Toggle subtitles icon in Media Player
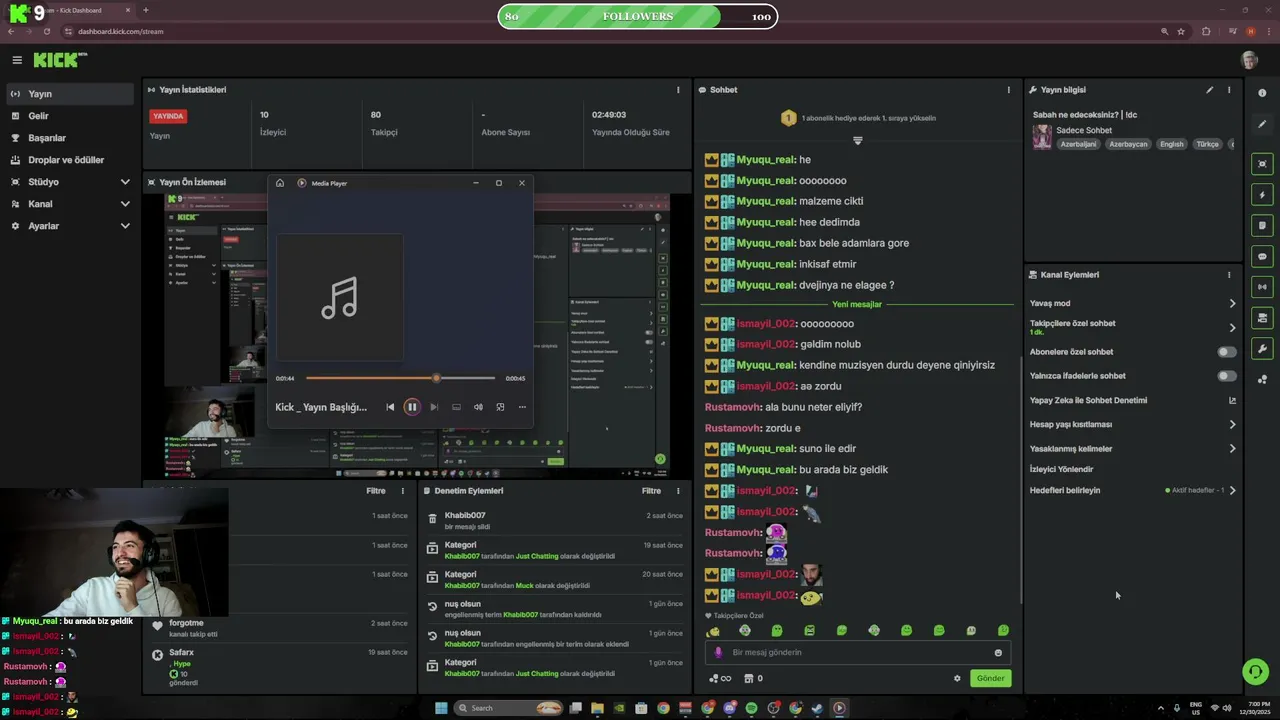Viewport: 1280px width, 720px height. coord(456,407)
